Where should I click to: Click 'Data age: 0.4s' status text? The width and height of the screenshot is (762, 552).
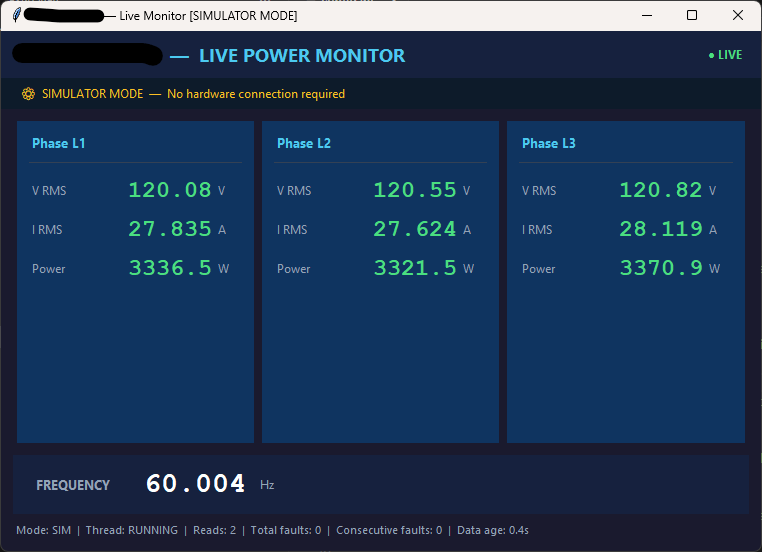point(493,530)
